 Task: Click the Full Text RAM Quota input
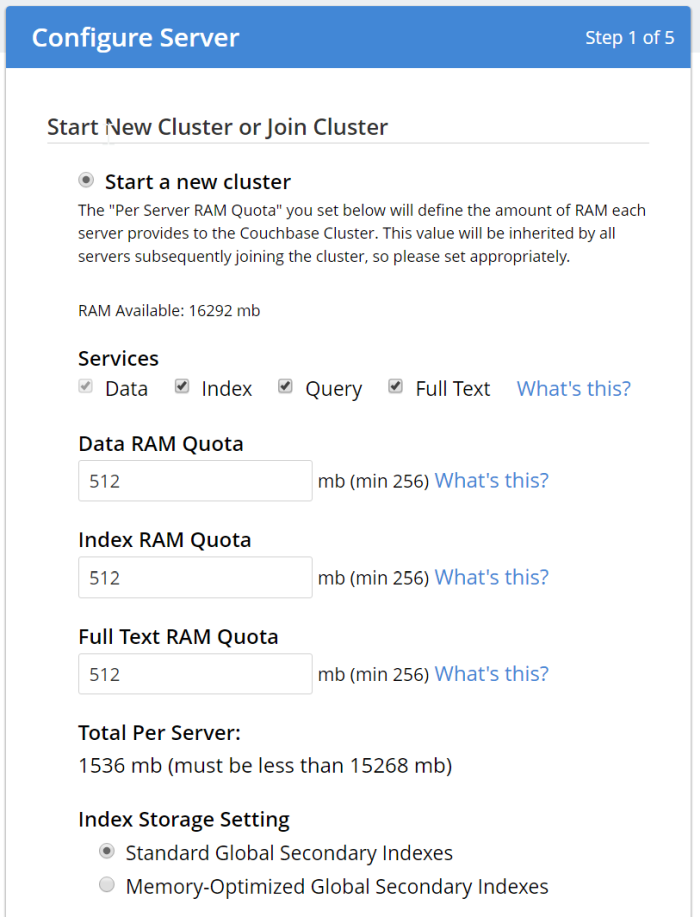click(x=195, y=674)
